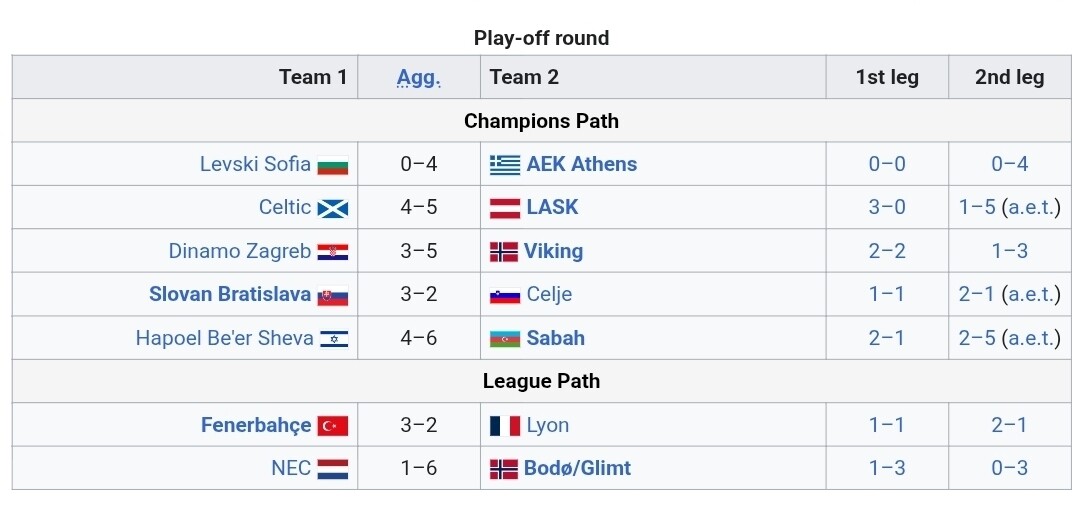The width and height of the screenshot is (1080, 515).
Task: Open the Celje team link
Action: coord(549,294)
